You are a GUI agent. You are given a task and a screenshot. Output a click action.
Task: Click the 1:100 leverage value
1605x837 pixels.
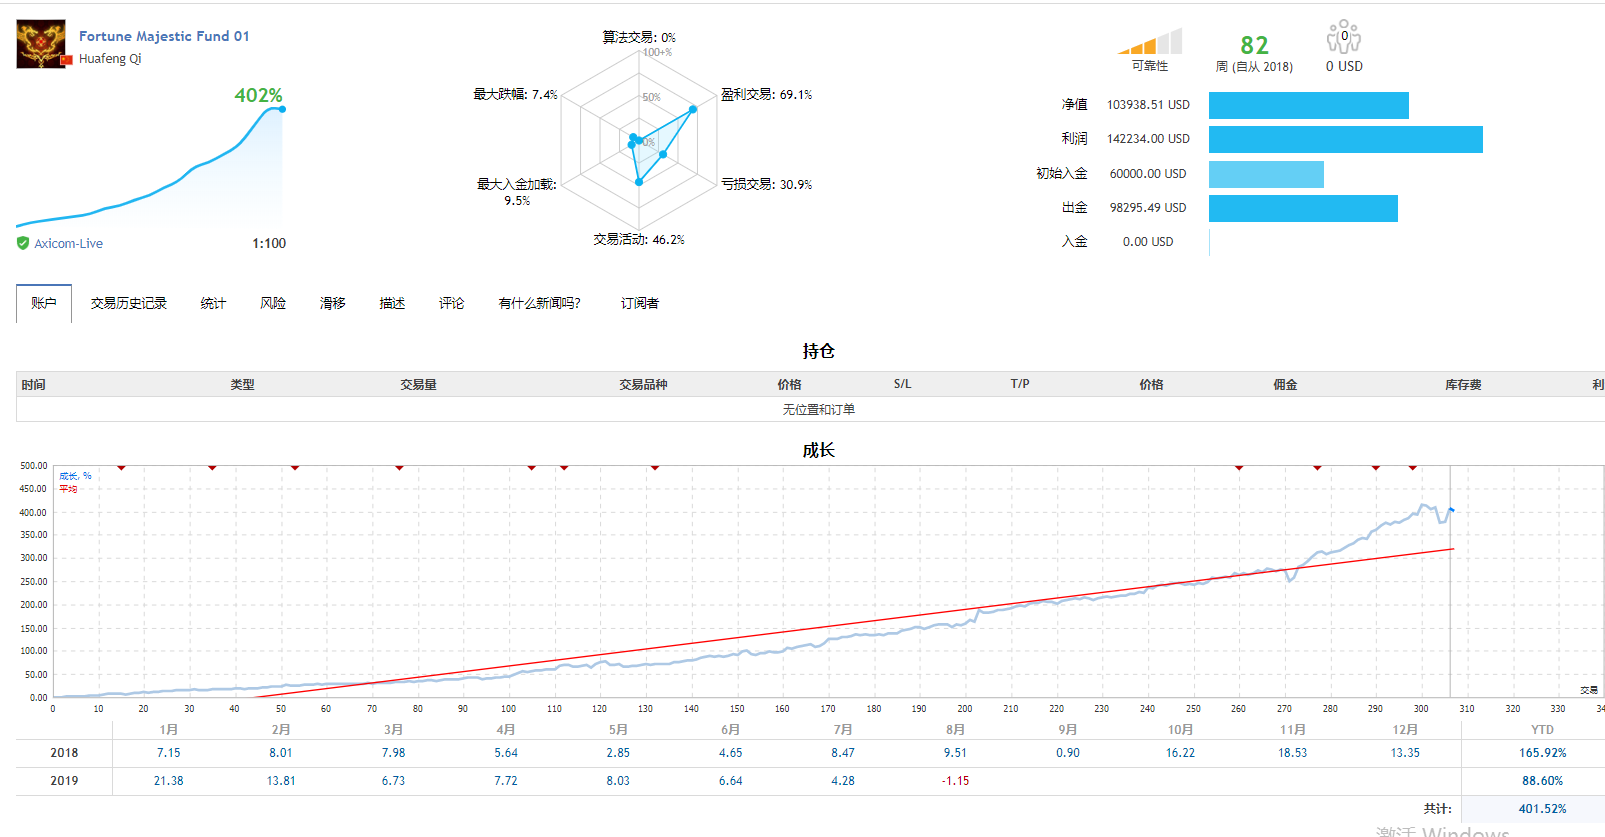point(269,243)
